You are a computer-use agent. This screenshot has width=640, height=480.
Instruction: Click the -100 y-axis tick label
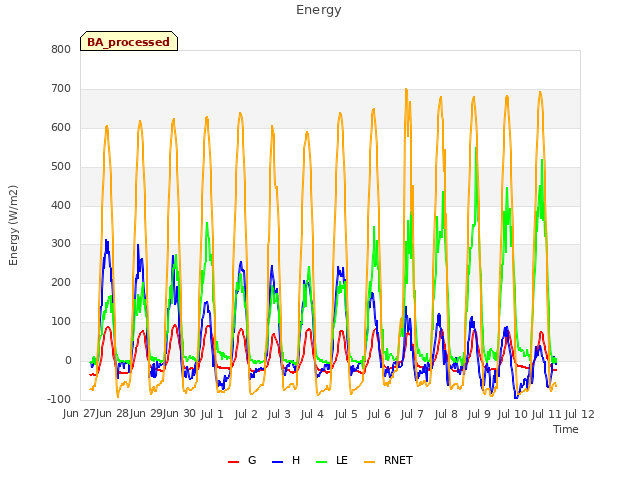[x=59, y=399]
